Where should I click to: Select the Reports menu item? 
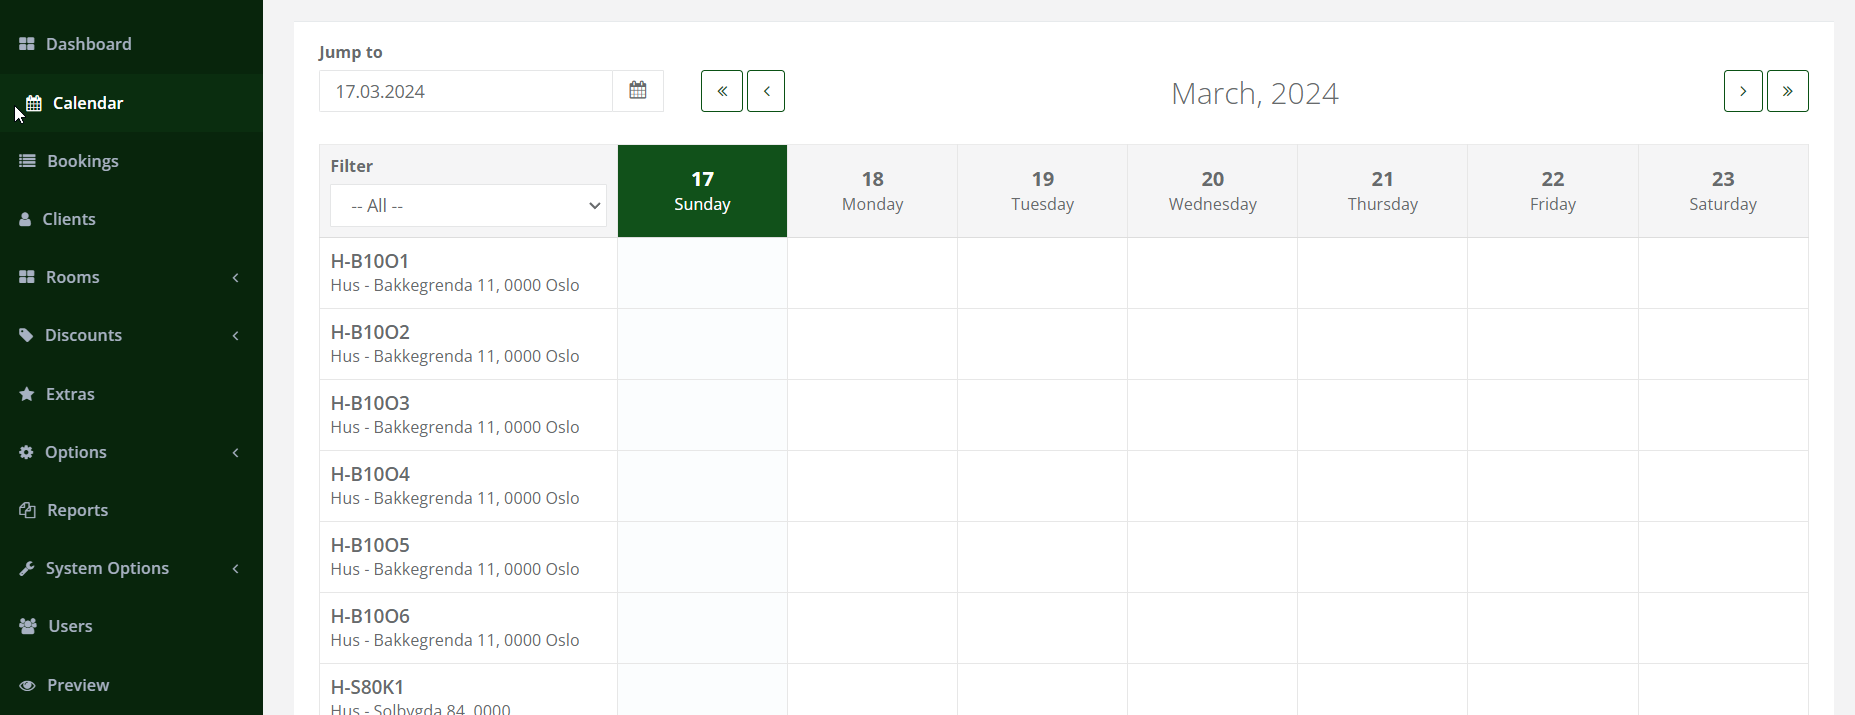77,510
